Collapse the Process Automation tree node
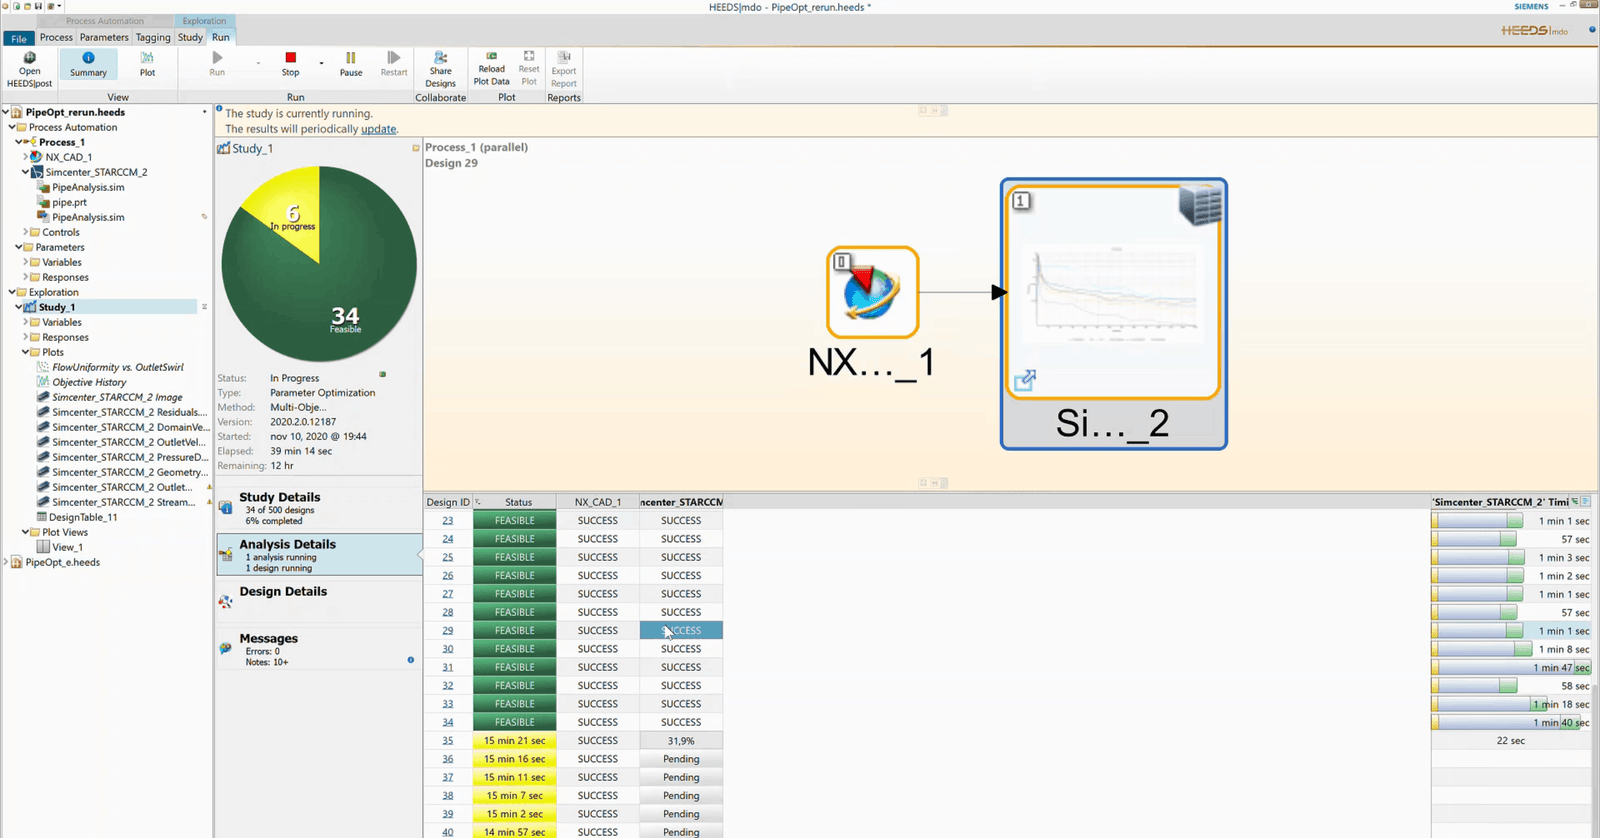Screen dimensions: 1600x838 12,127
